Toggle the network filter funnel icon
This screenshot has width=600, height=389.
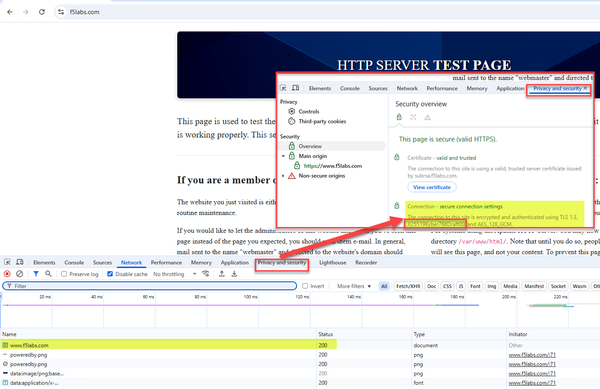point(36,274)
